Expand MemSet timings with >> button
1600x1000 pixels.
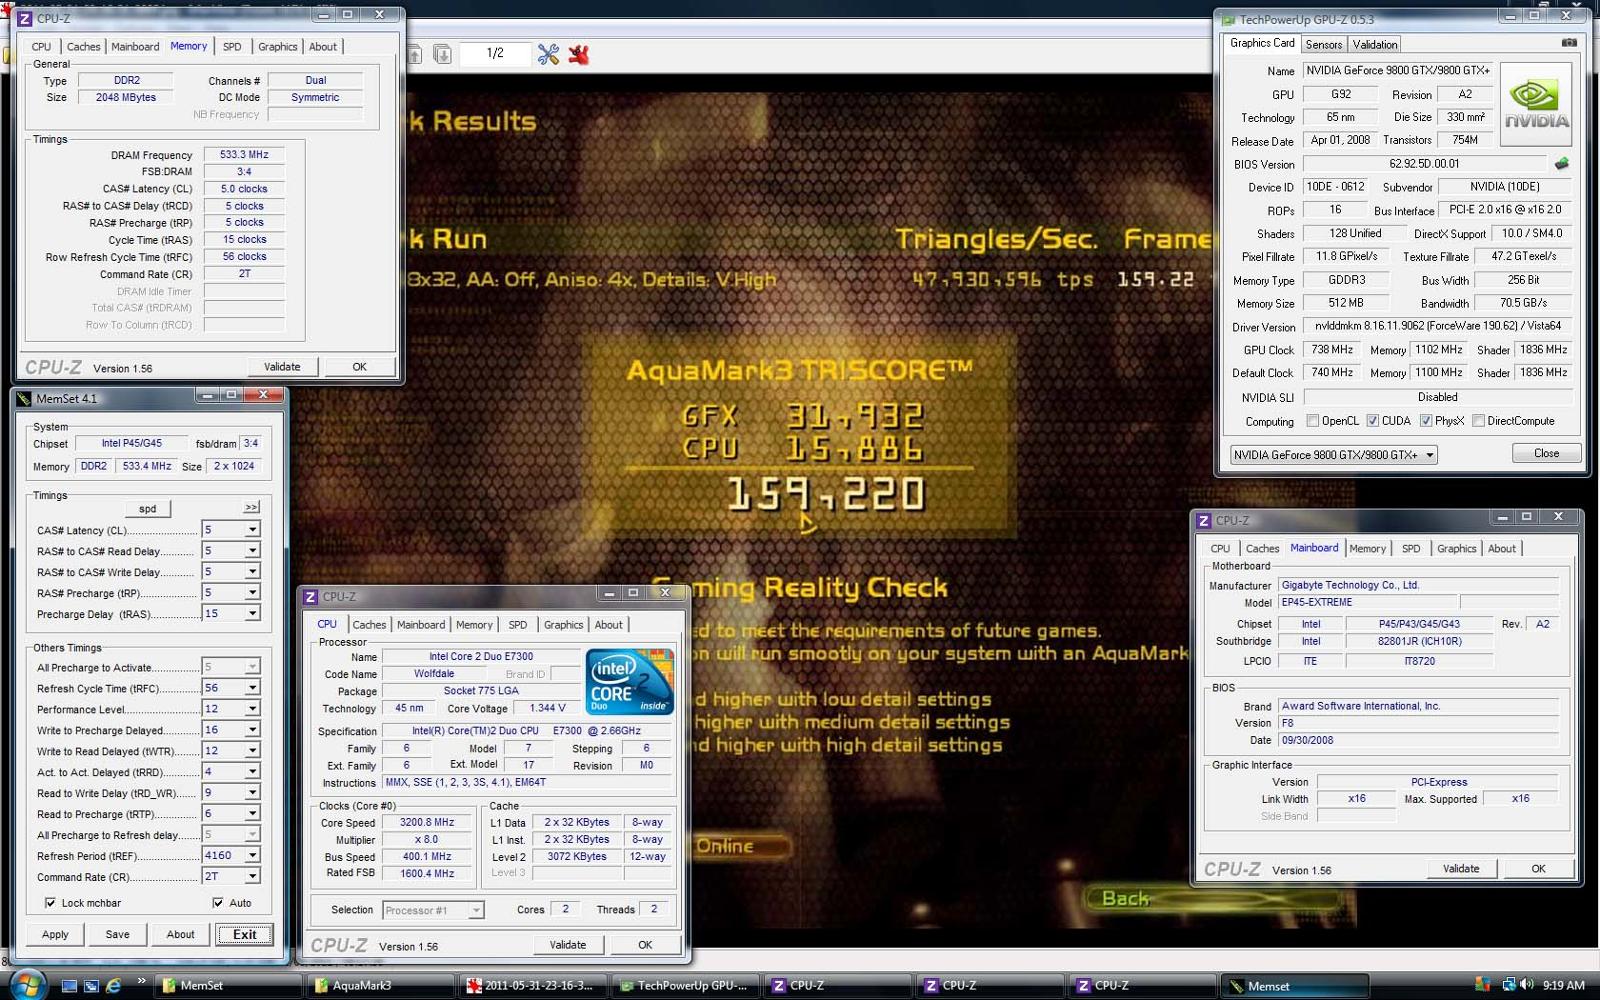click(x=252, y=508)
